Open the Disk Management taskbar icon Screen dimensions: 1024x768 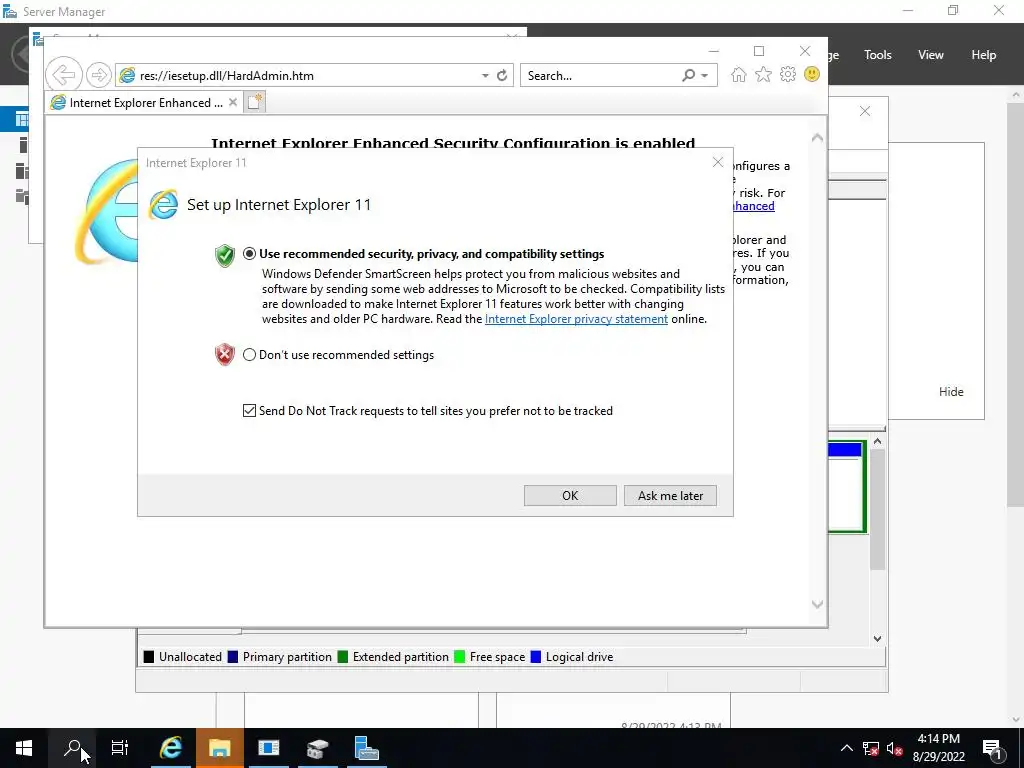[x=317, y=748]
